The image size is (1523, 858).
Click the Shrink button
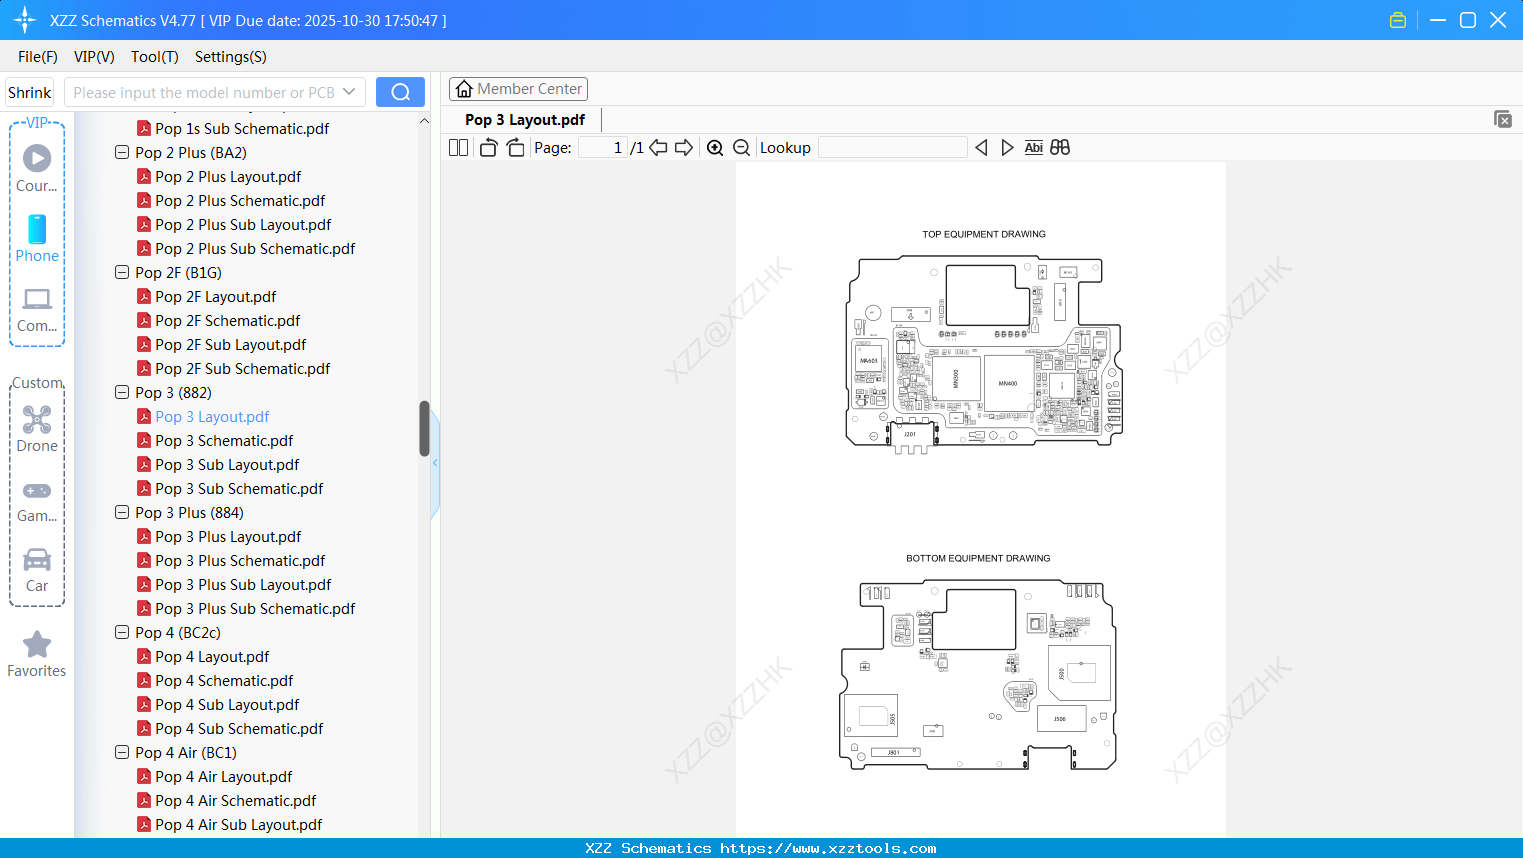pyautogui.click(x=29, y=91)
